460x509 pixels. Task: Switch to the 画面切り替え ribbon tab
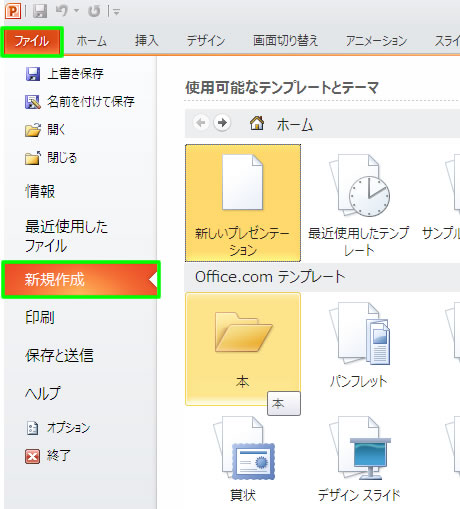click(x=285, y=41)
